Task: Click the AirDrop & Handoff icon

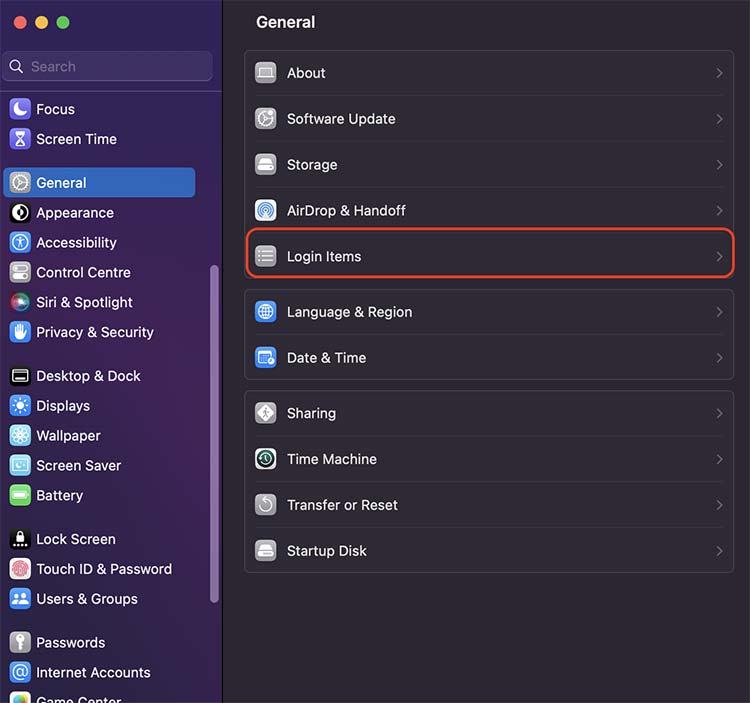Action: point(265,210)
